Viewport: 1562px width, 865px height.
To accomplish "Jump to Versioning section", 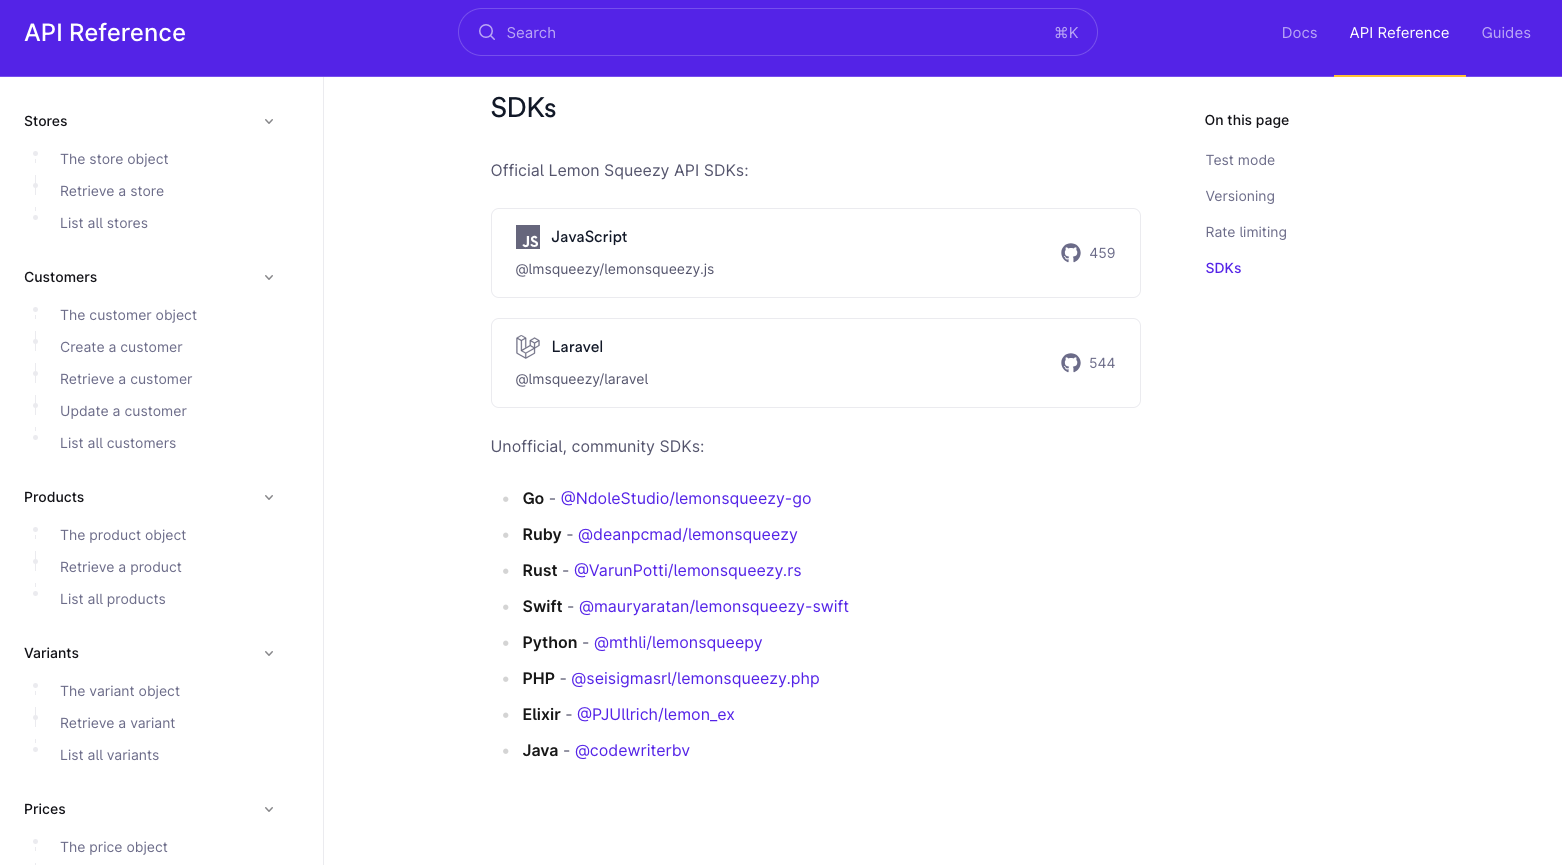I will (x=1240, y=196).
